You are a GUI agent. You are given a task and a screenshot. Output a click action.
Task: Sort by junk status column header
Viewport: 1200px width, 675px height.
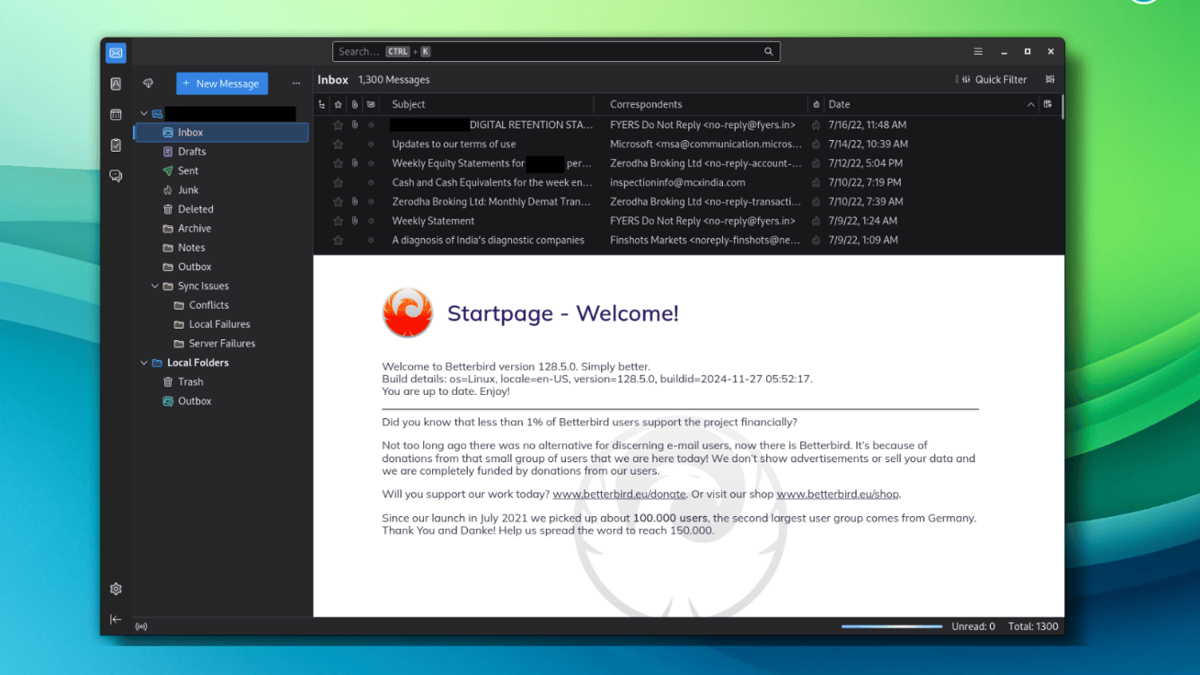point(816,104)
